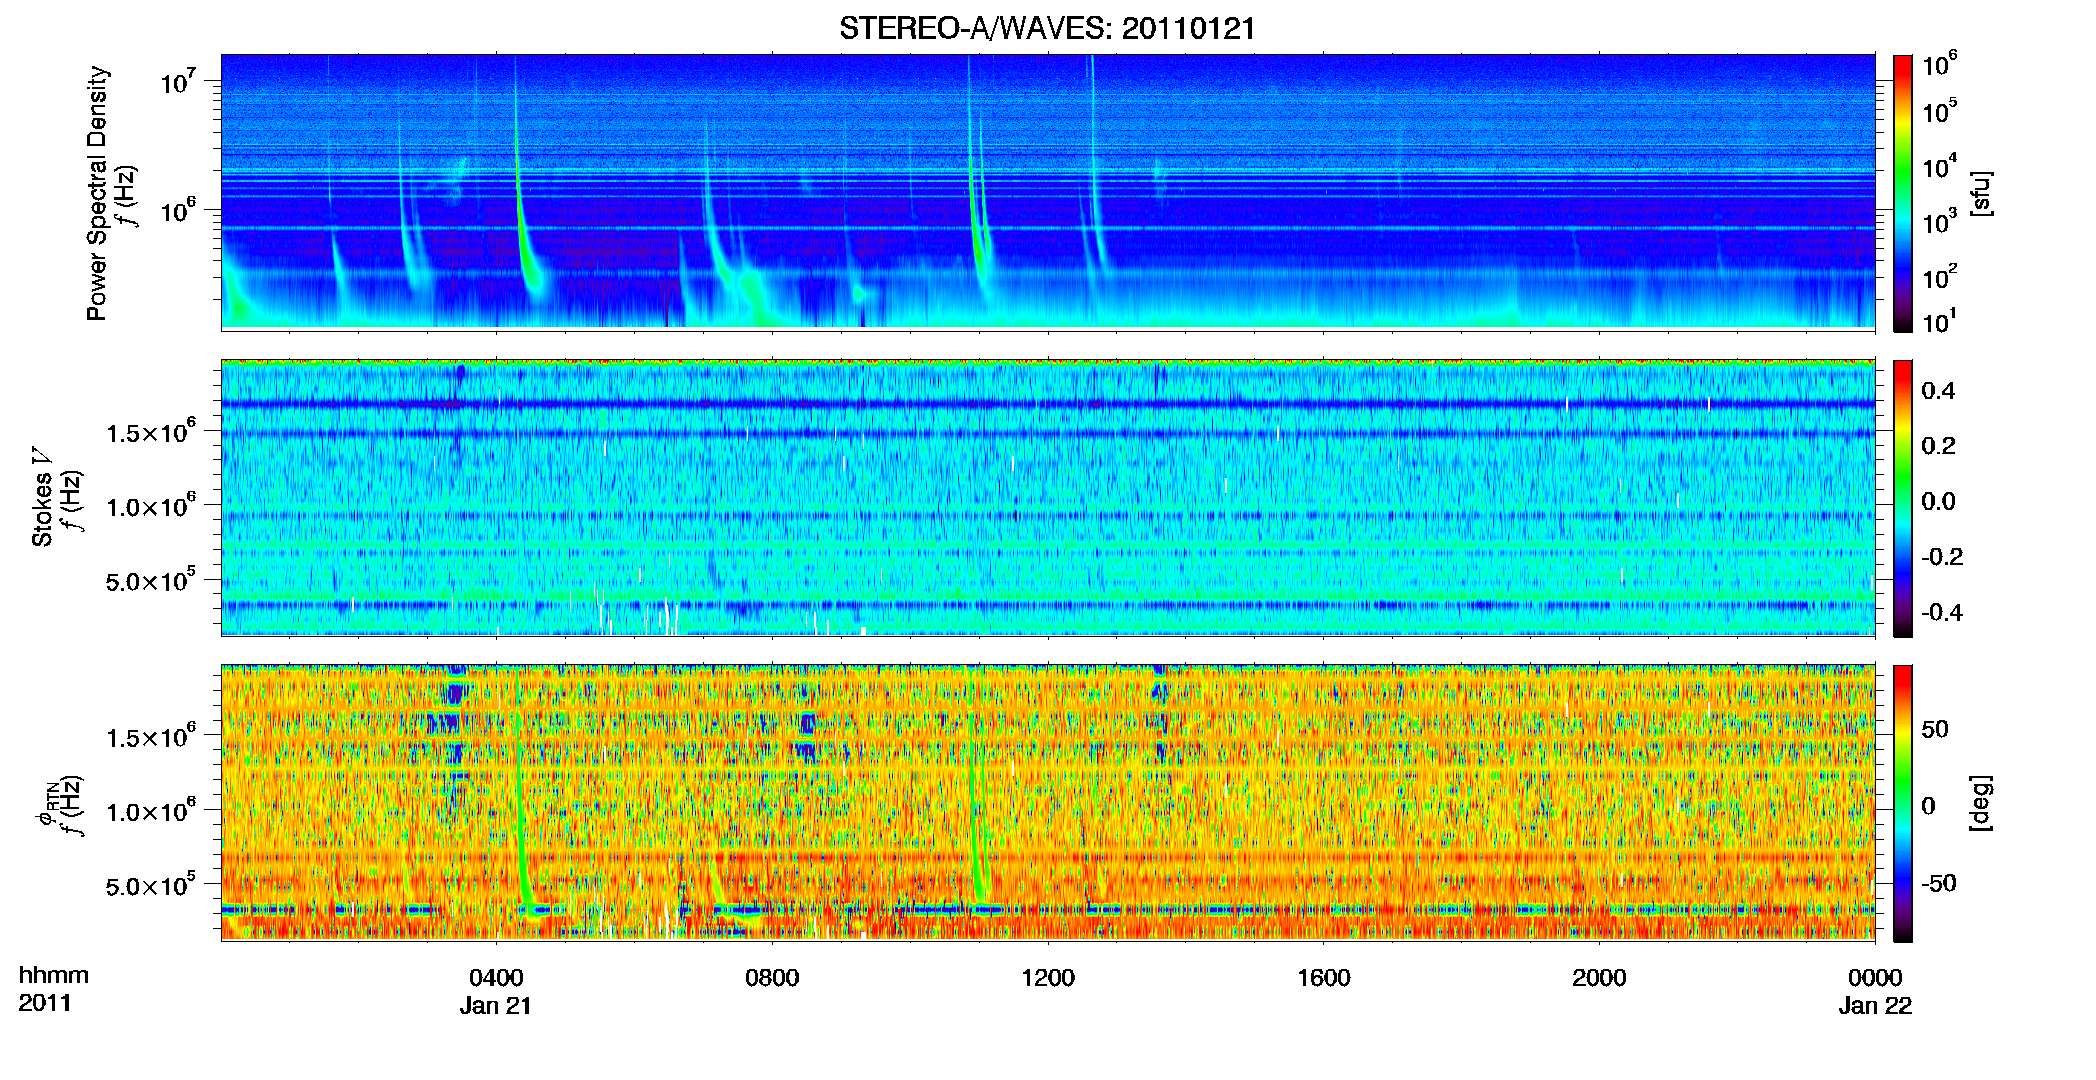Click the 1200 time axis label

click(x=1048, y=978)
